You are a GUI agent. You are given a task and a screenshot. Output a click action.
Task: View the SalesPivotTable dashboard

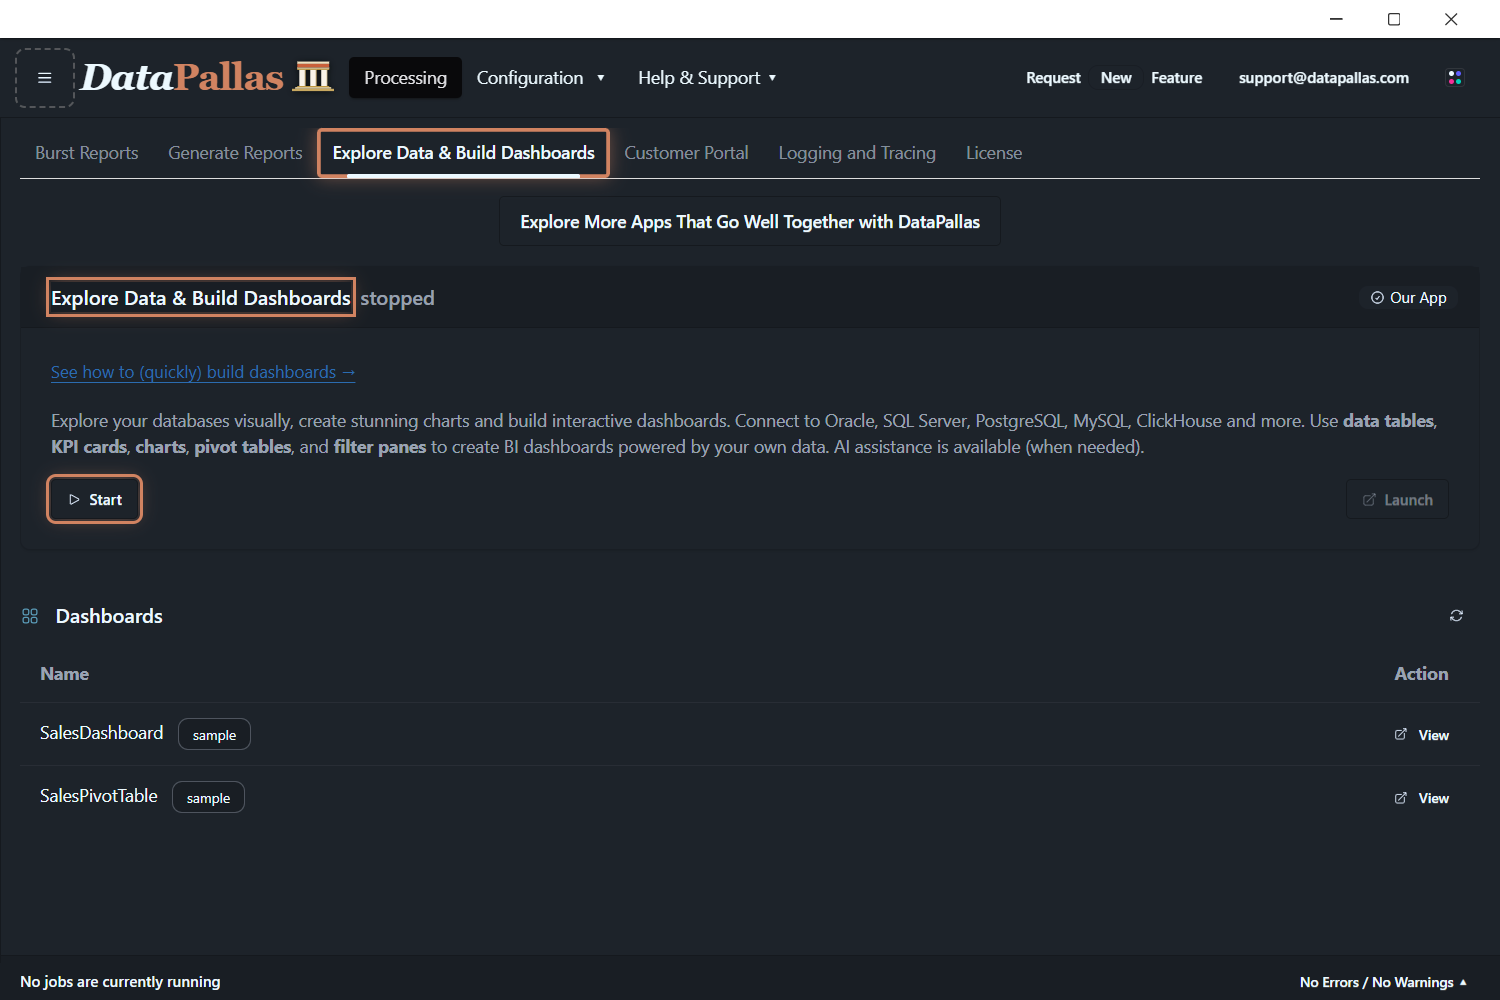pos(1421,798)
